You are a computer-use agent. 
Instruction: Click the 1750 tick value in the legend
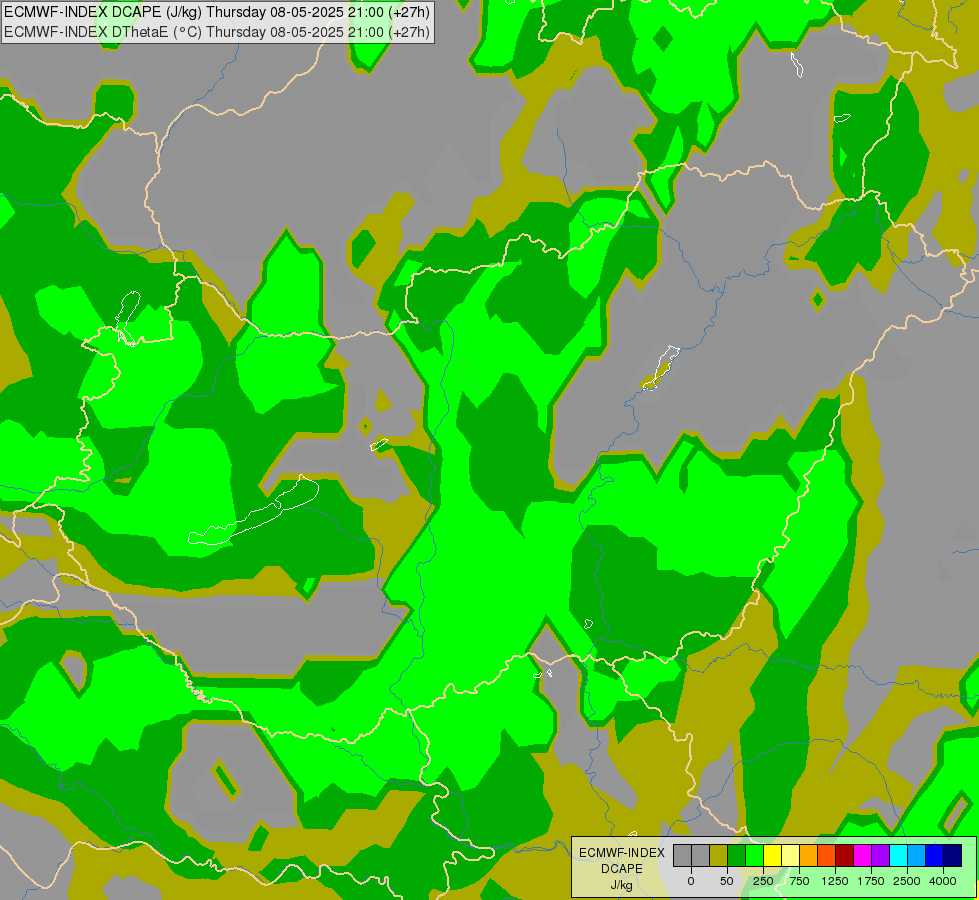coord(871,881)
